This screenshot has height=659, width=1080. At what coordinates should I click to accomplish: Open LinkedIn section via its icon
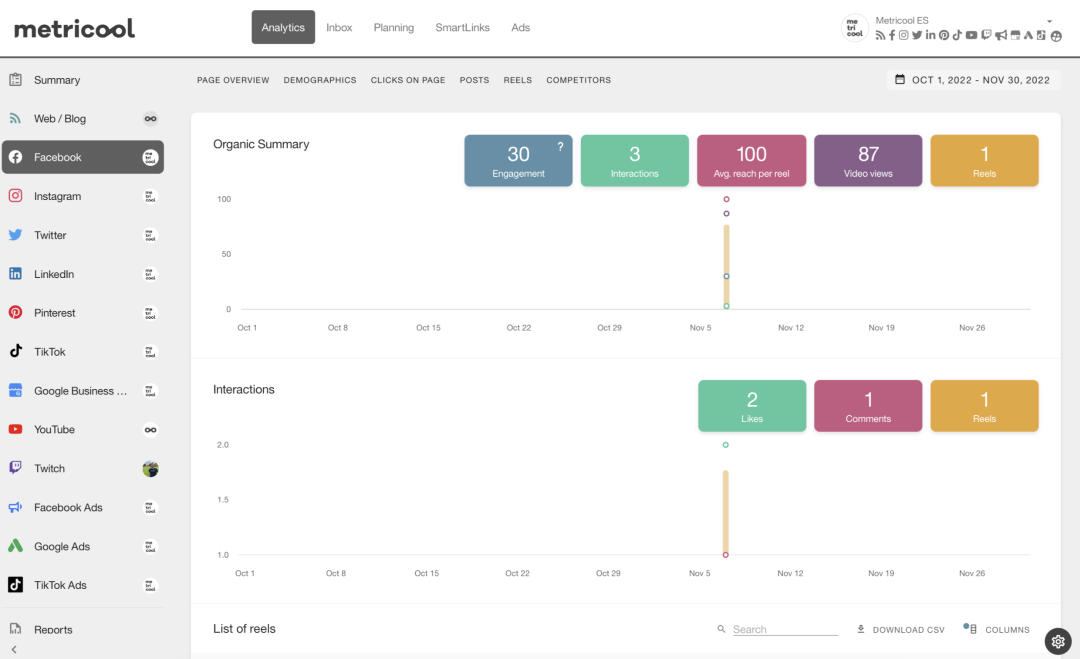[15, 274]
